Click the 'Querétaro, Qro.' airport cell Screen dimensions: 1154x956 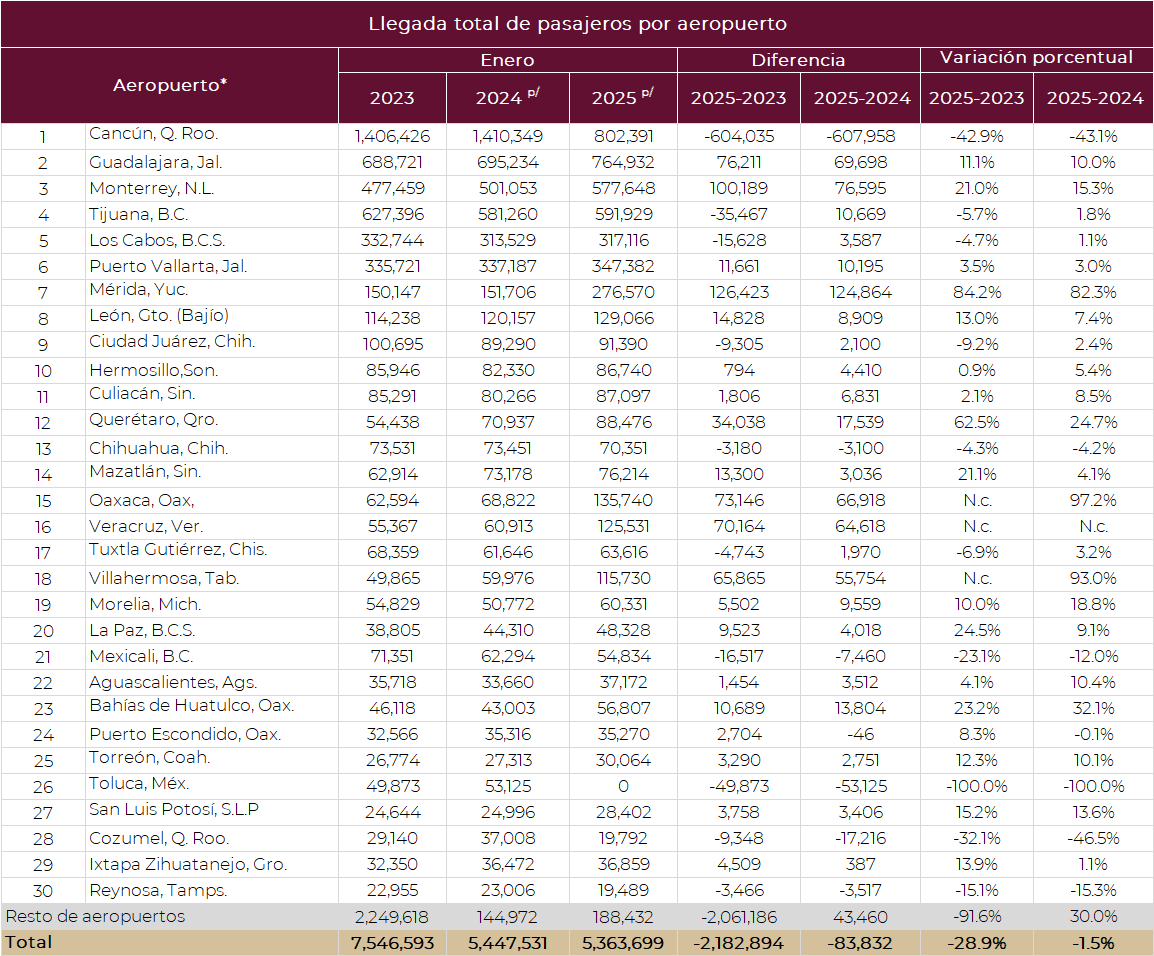[153, 420]
